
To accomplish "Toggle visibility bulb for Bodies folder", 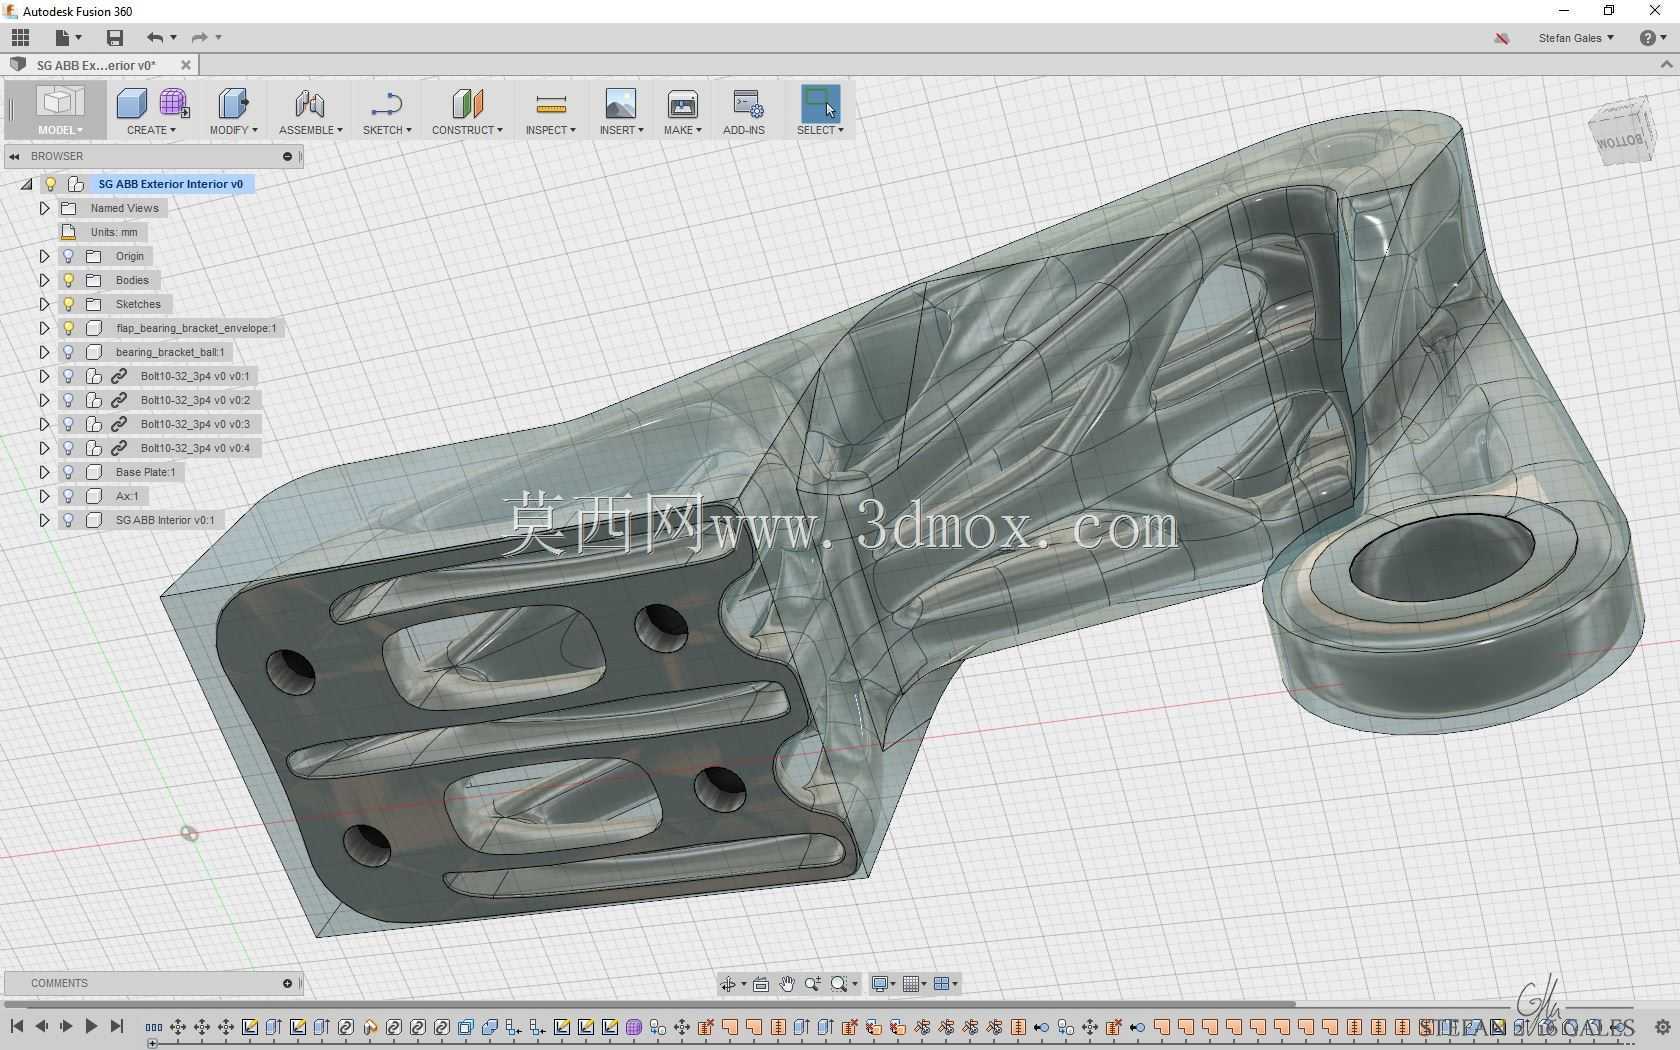I will point(69,280).
